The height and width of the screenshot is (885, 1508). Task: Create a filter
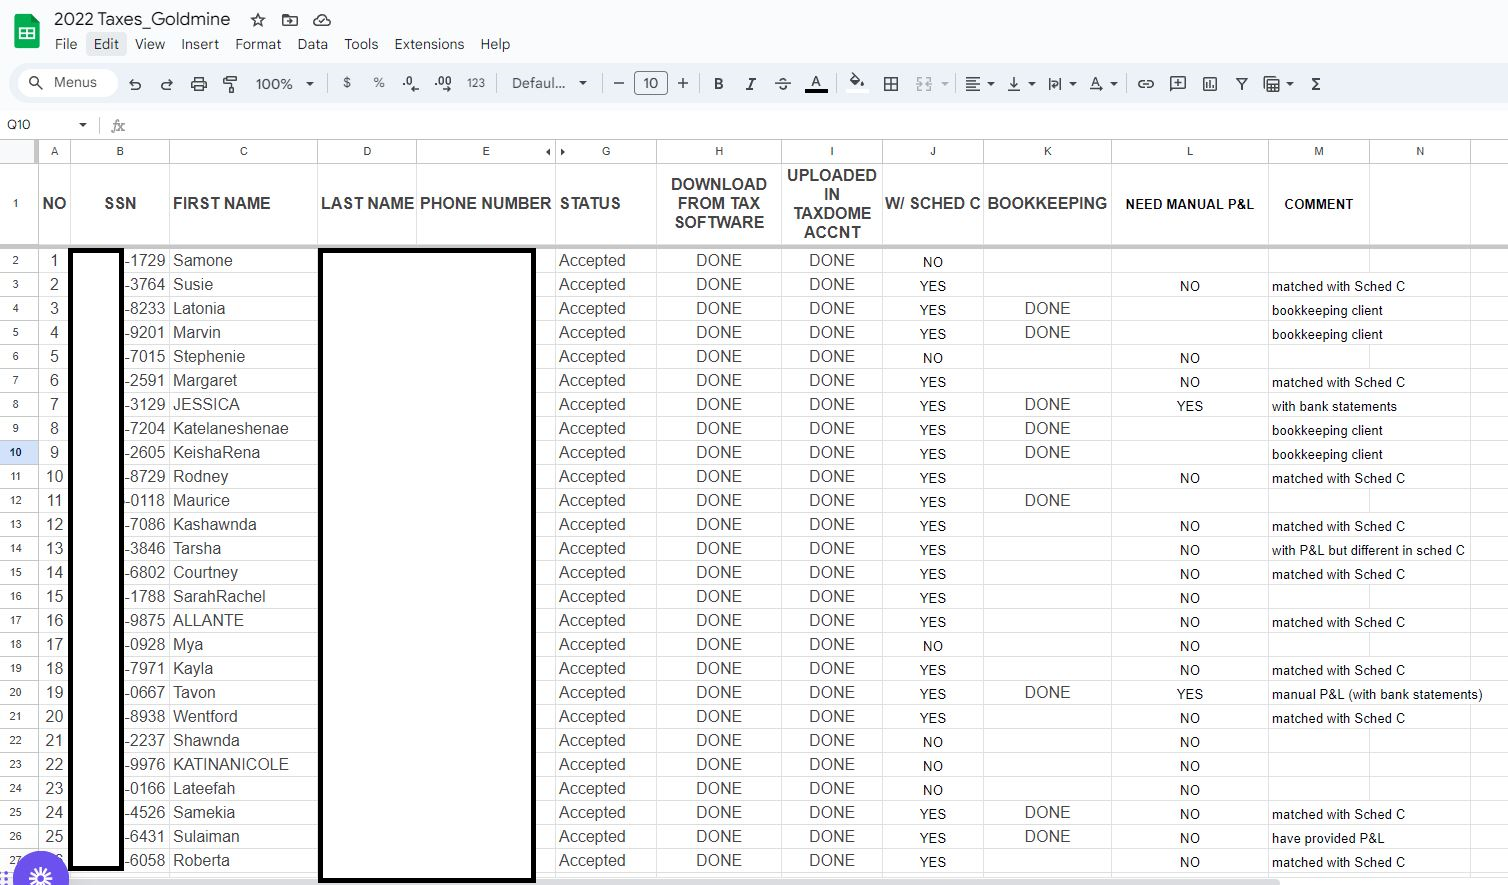click(x=1242, y=84)
